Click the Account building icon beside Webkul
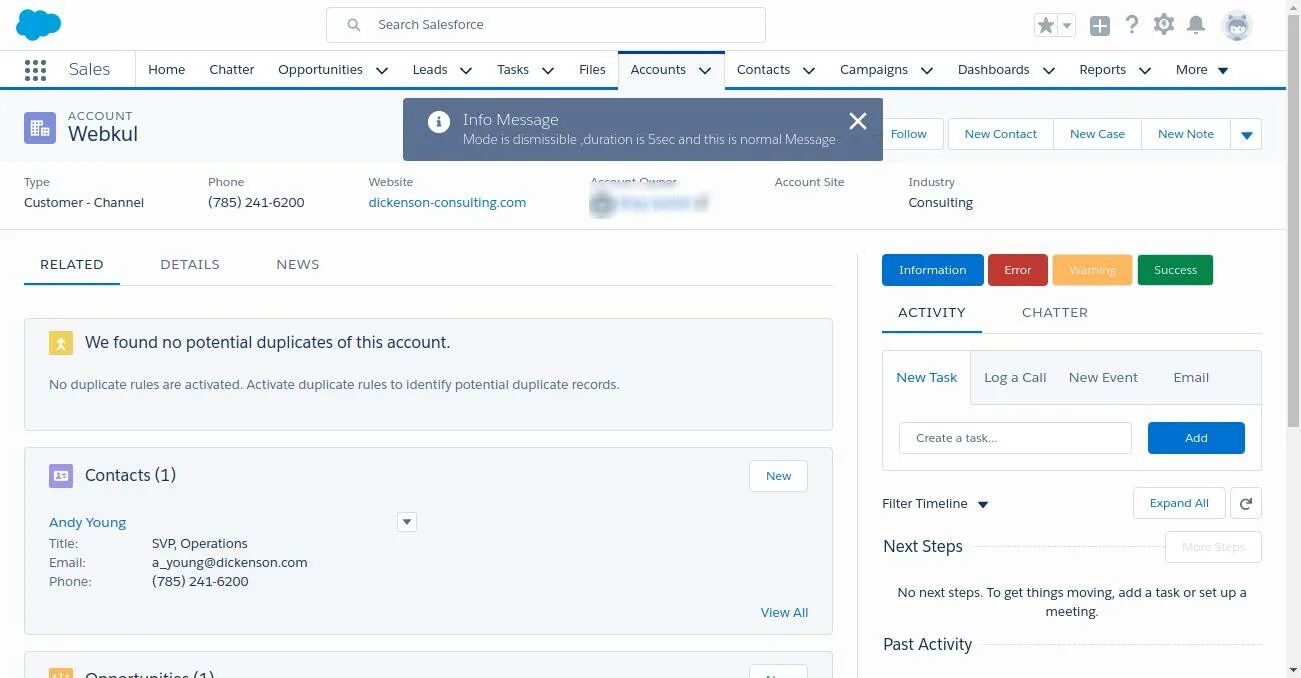This screenshot has height=678, width=1301. pyautogui.click(x=40, y=128)
